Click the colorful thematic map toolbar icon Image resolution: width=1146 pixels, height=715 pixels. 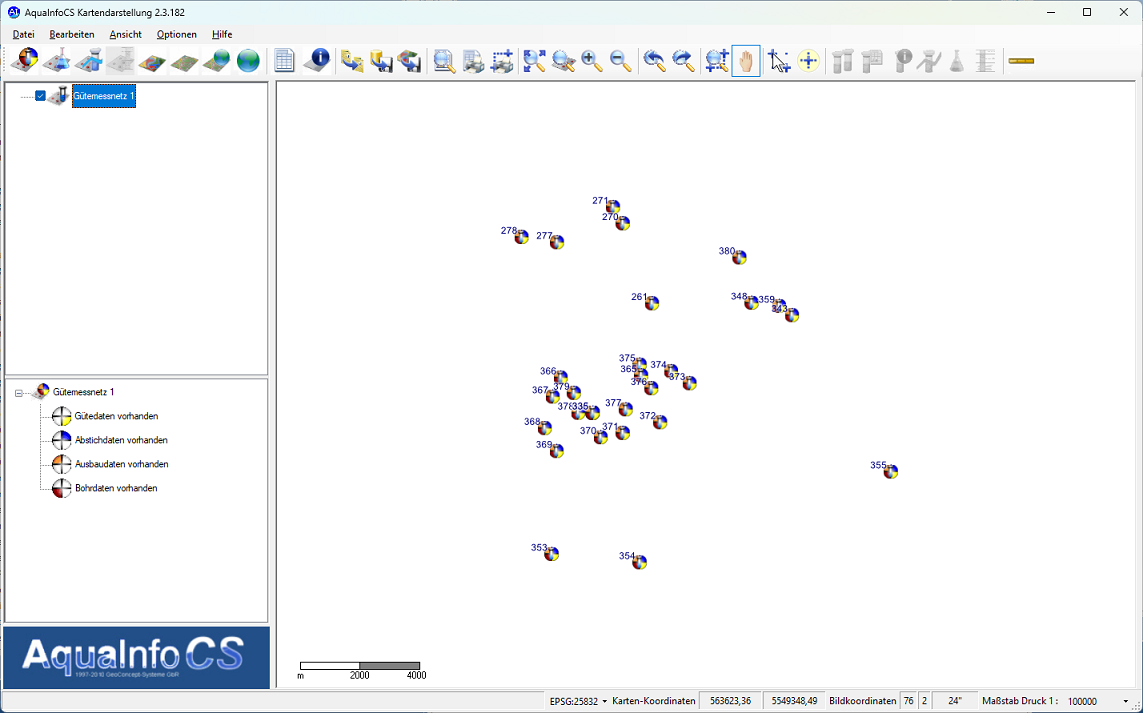152,61
